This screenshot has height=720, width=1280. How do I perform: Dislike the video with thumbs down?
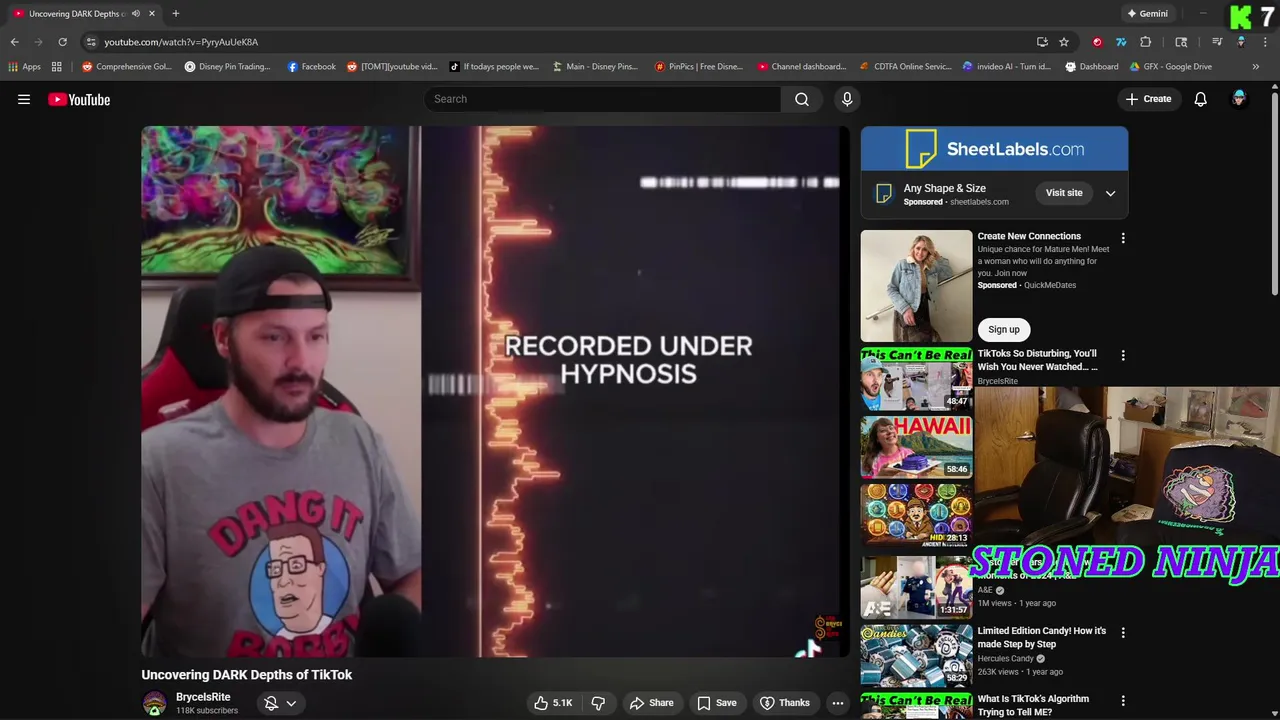tap(598, 703)
